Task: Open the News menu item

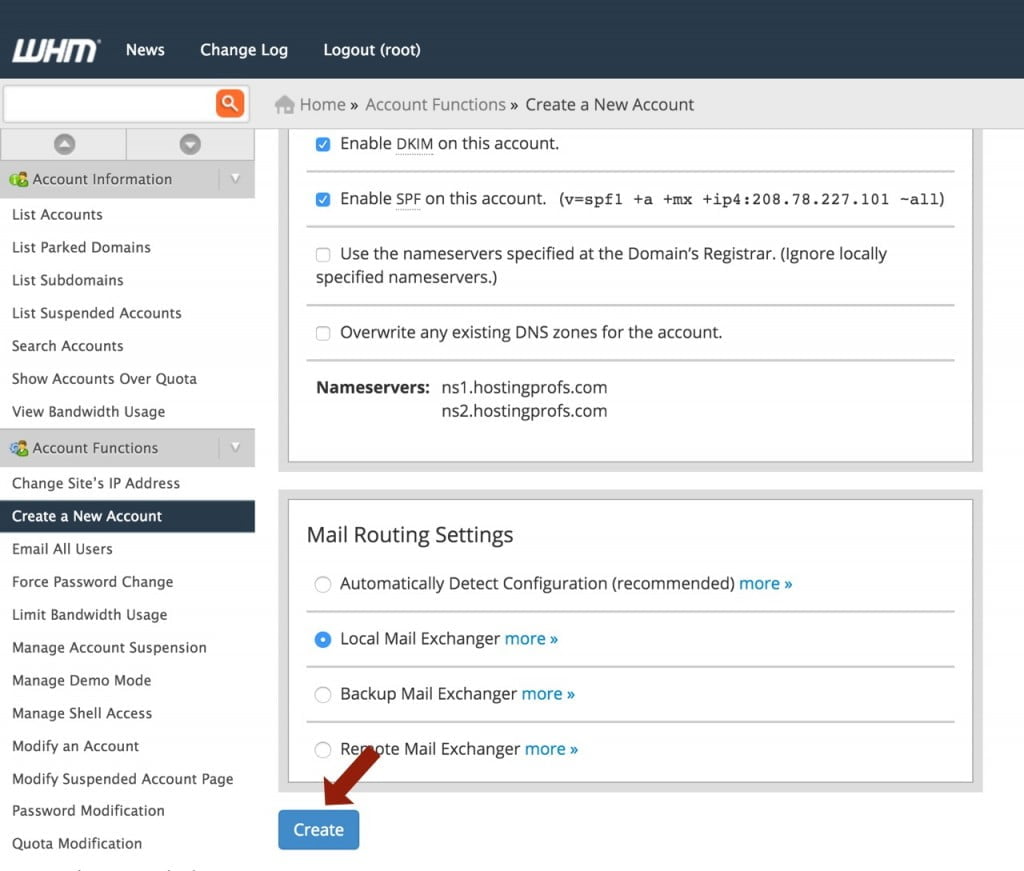Action: (x=145, y=50)
